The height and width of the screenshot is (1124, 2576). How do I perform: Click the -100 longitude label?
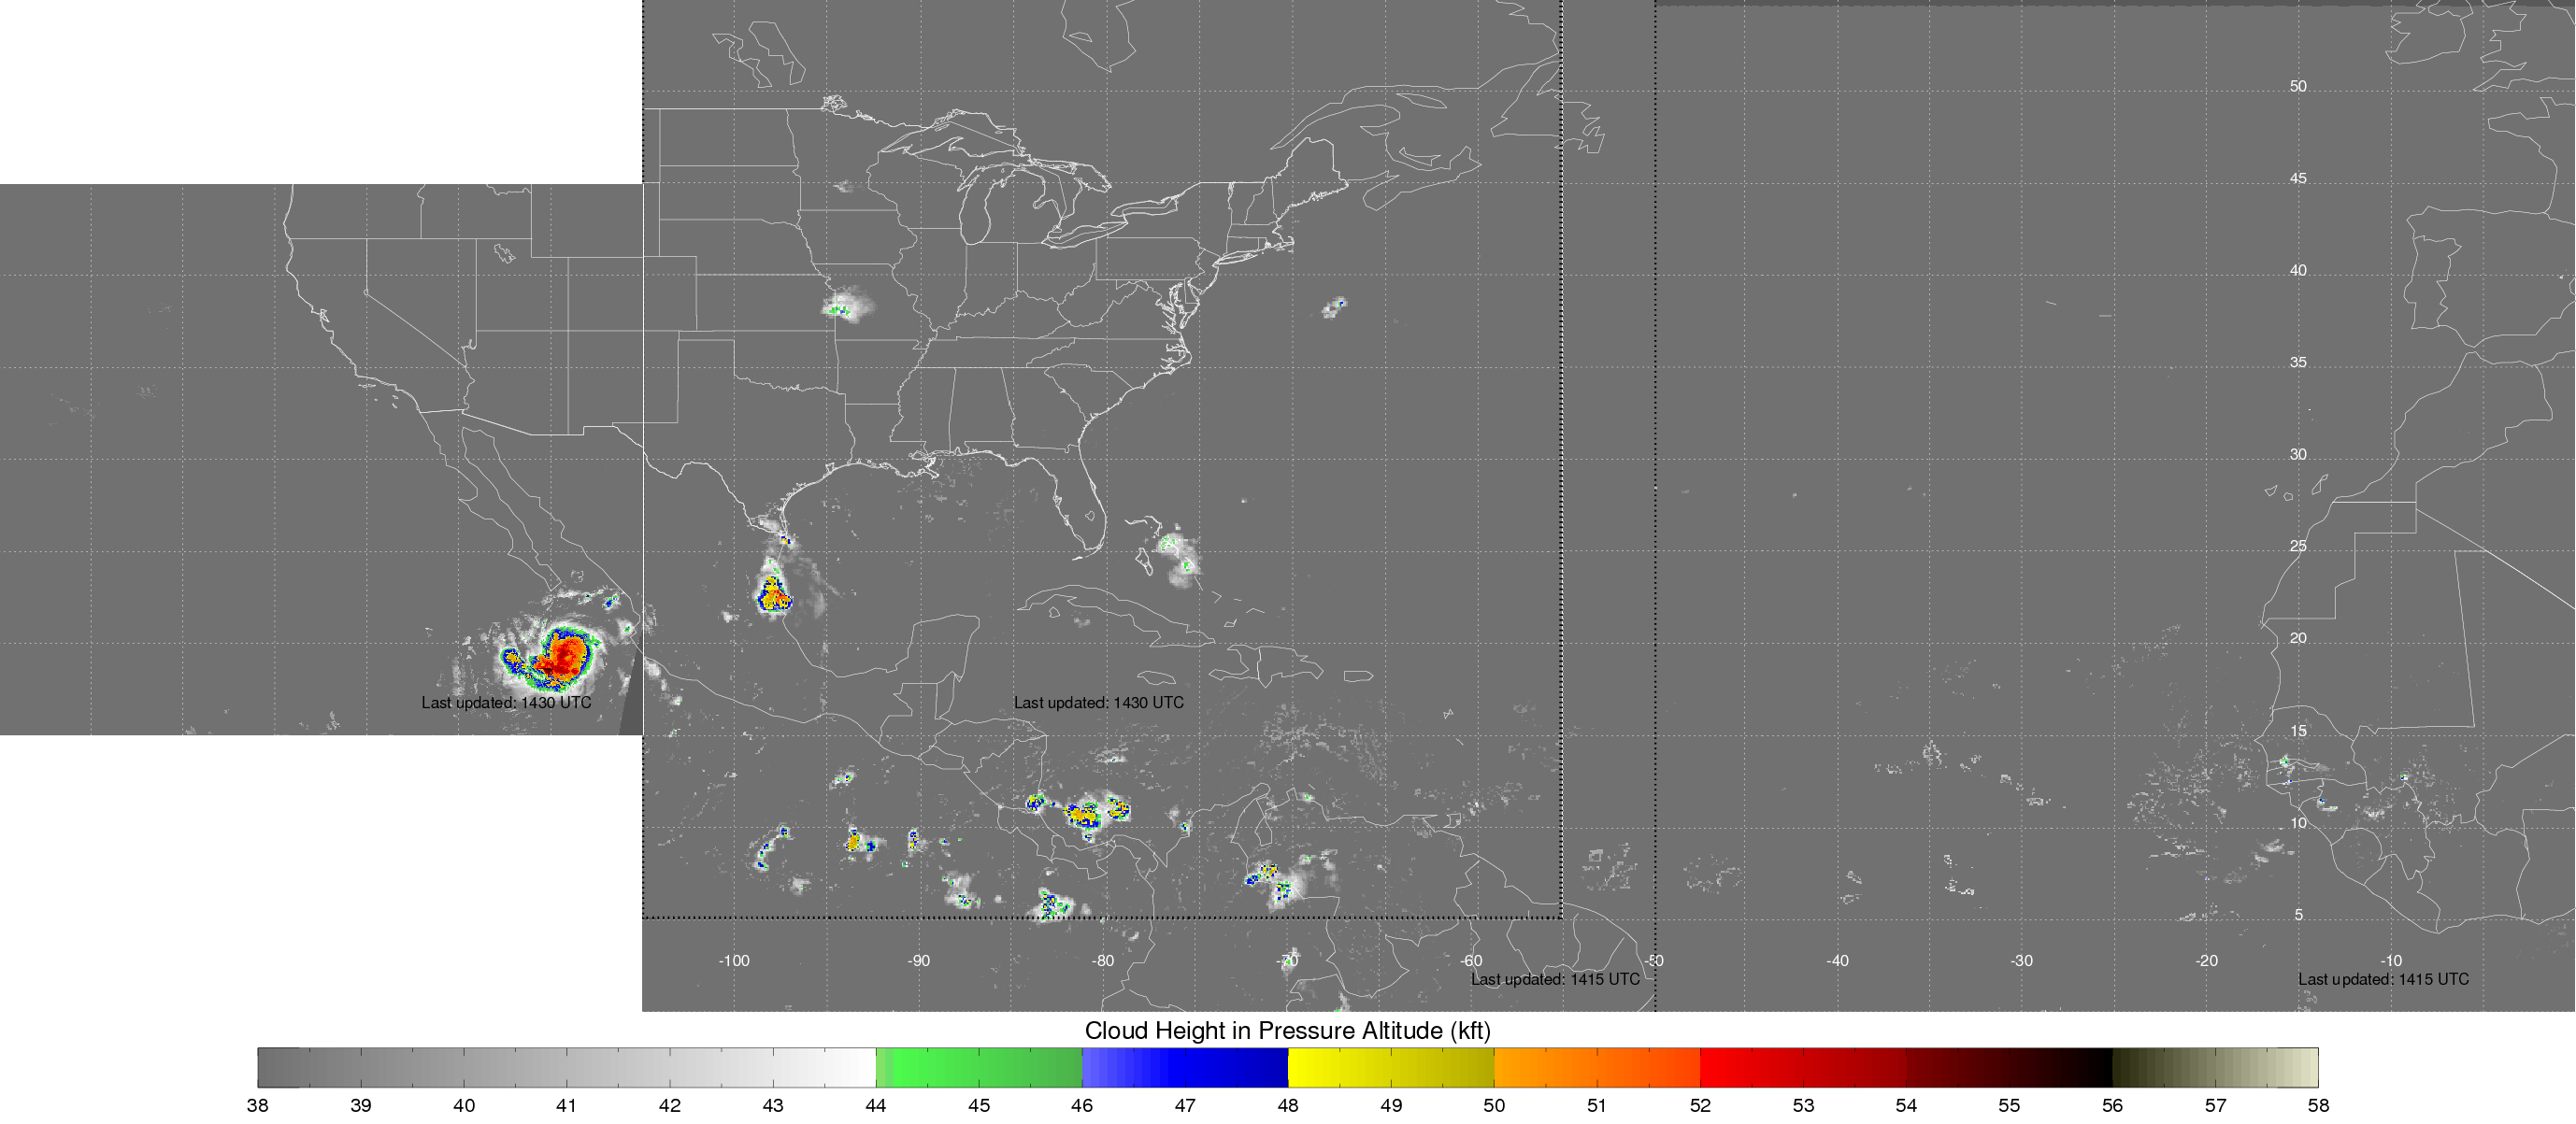pos(733,960)
